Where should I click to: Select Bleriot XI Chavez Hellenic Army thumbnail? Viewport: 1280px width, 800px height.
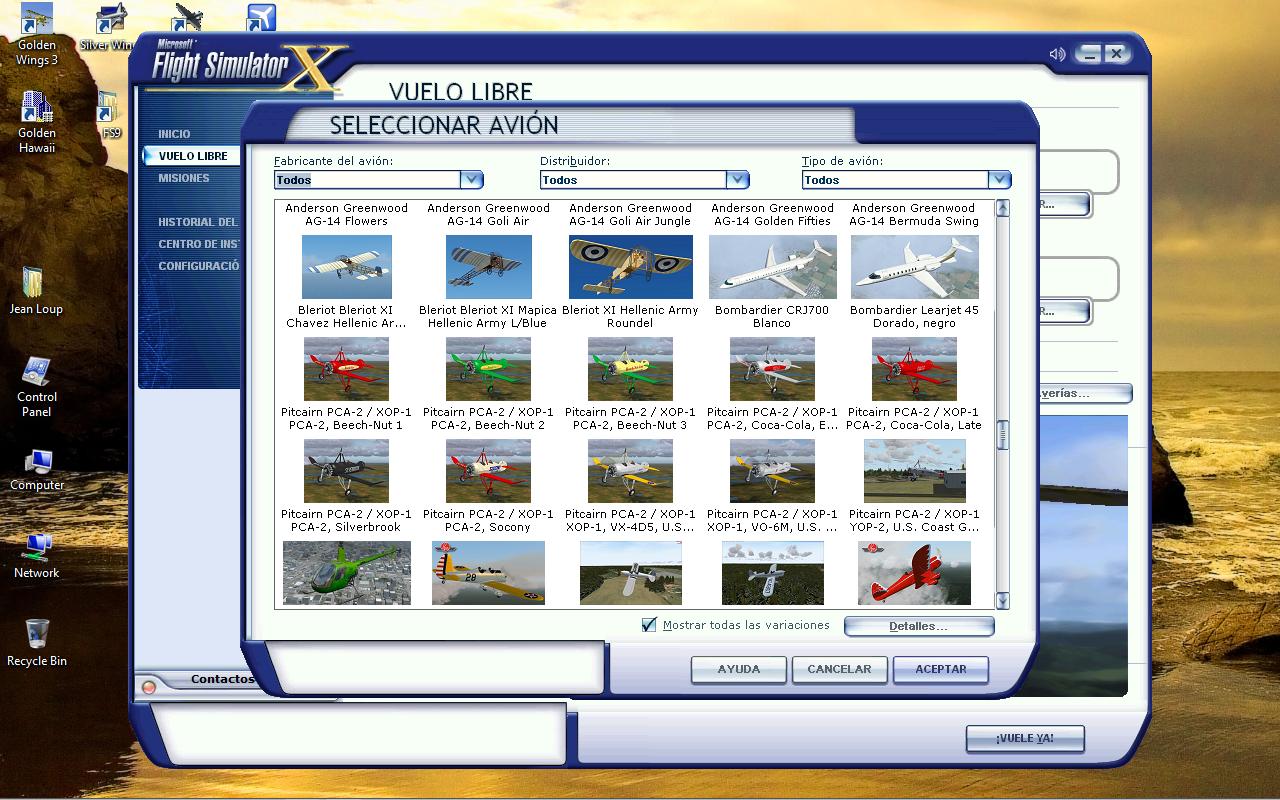click(347, 267)
